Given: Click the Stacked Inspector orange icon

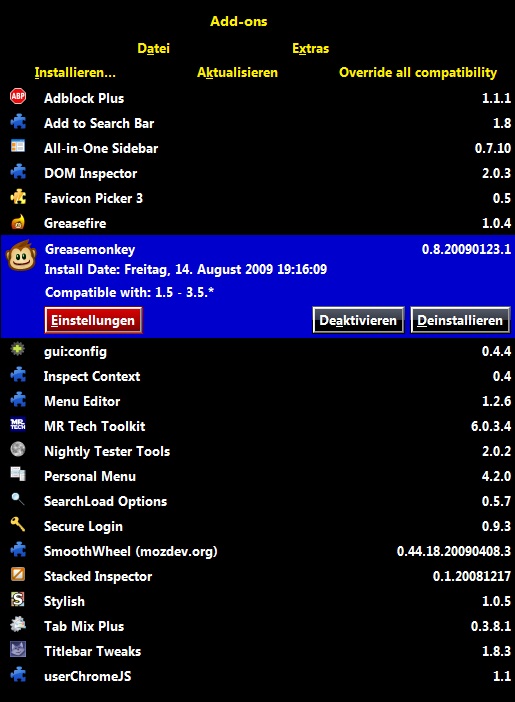Looking at the screenshot, I should click(18, 574).
